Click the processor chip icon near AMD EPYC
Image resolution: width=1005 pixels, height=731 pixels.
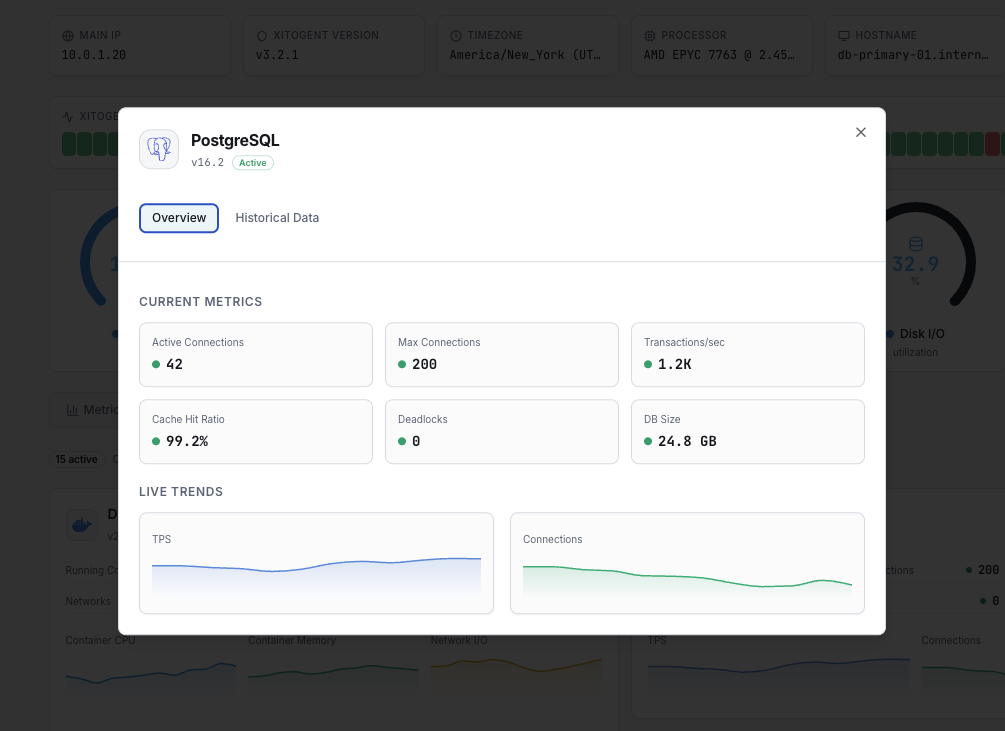(x=650, y=35)
